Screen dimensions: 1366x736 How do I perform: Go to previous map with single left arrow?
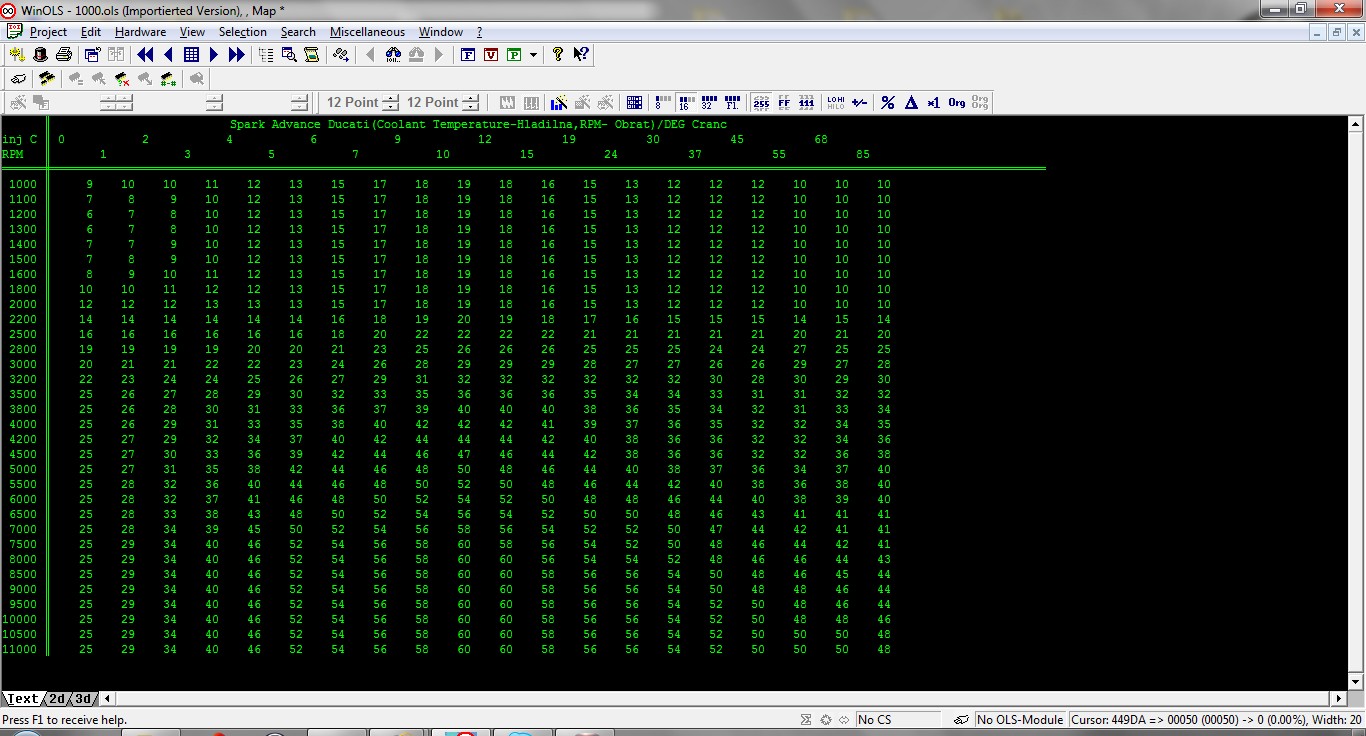point(168,55)
